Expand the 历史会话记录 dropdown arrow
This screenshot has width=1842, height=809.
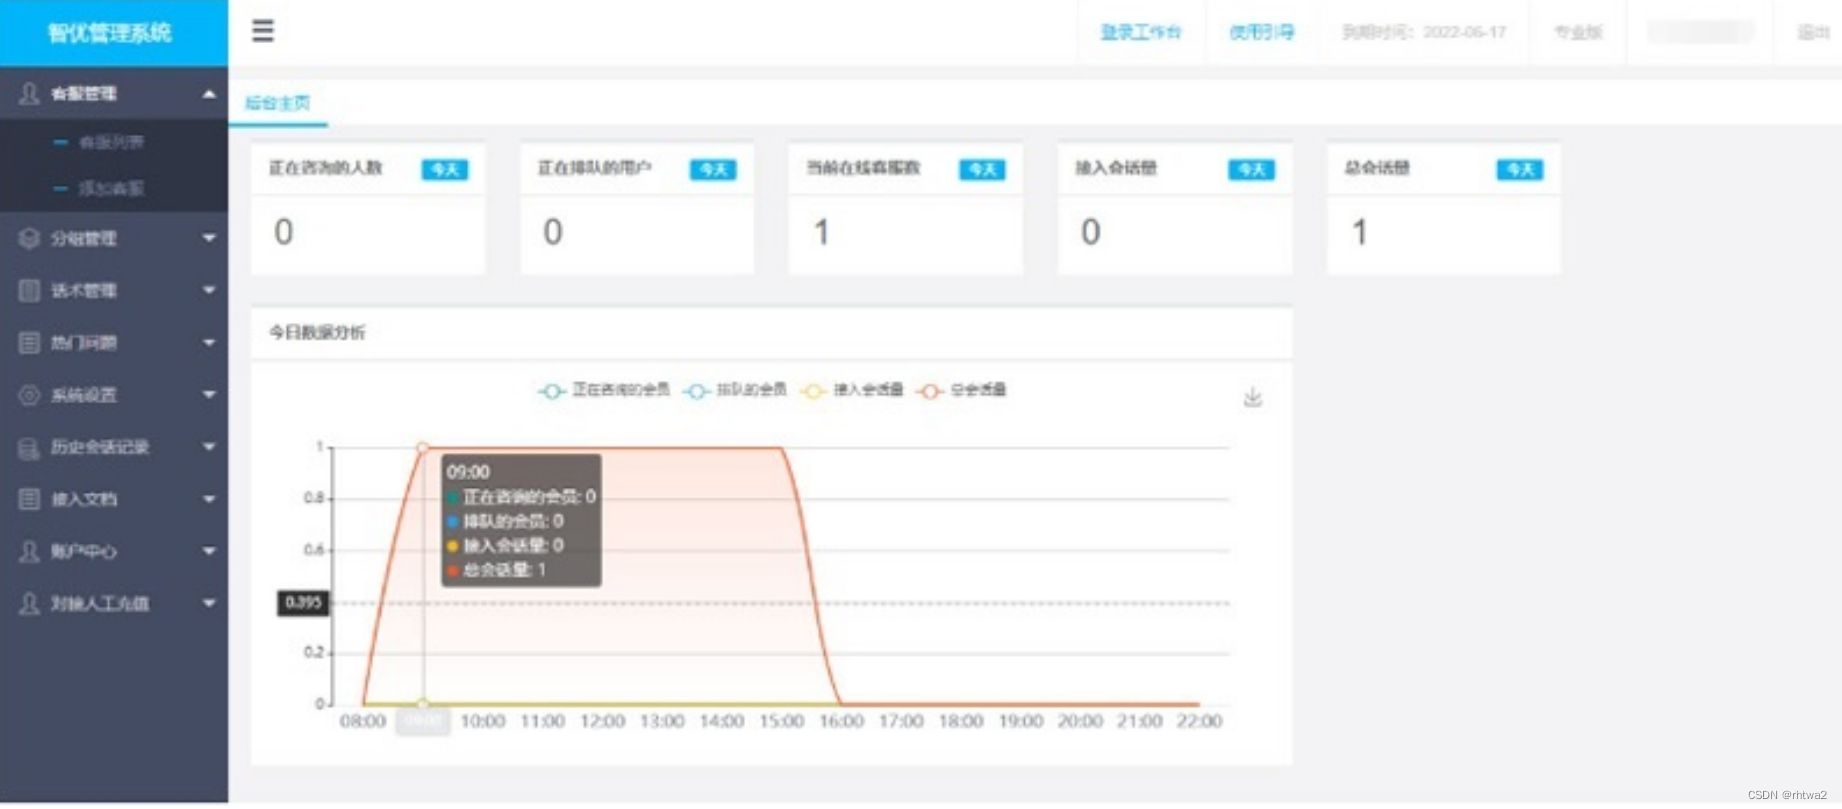(209, 447)
